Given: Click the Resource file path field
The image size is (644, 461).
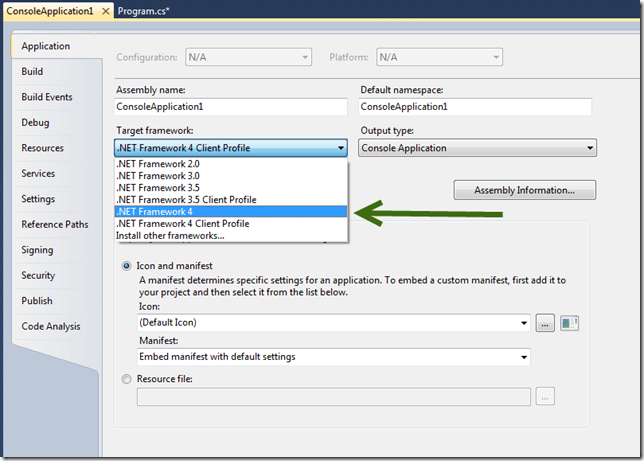Looking at the screenshot, I should click(334, 397).
